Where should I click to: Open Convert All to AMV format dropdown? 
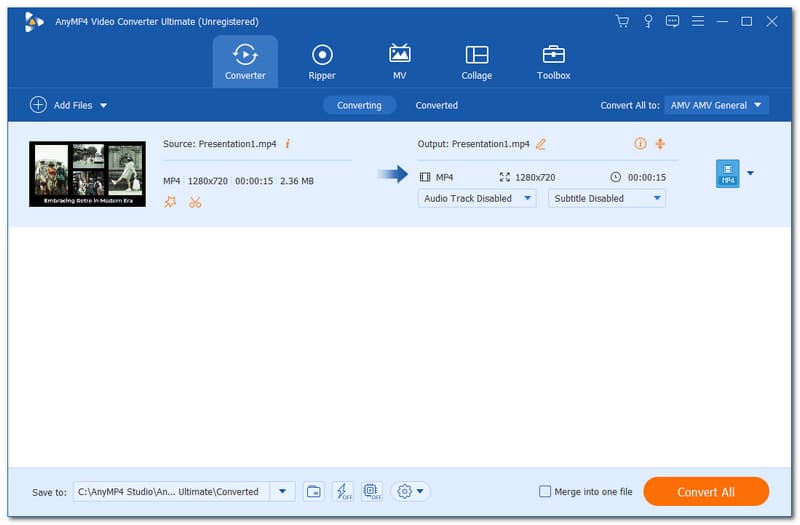[x=715, y=105]
